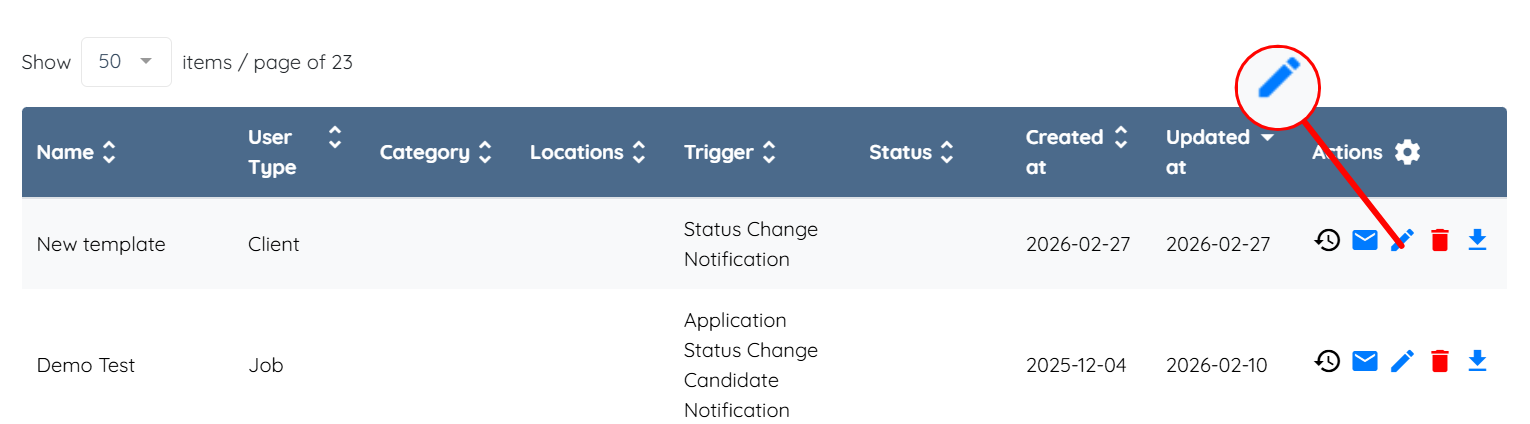The width and height of the screenshot is (1530, 424).
Task: Click mail icon in New template row
Action: coord(1365,240)
